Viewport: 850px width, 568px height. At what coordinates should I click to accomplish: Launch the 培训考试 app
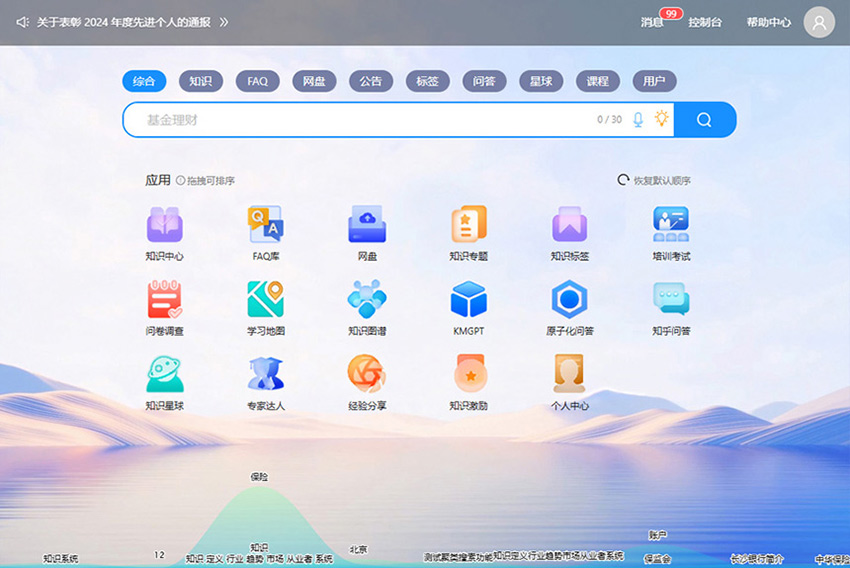coord(671,224)
